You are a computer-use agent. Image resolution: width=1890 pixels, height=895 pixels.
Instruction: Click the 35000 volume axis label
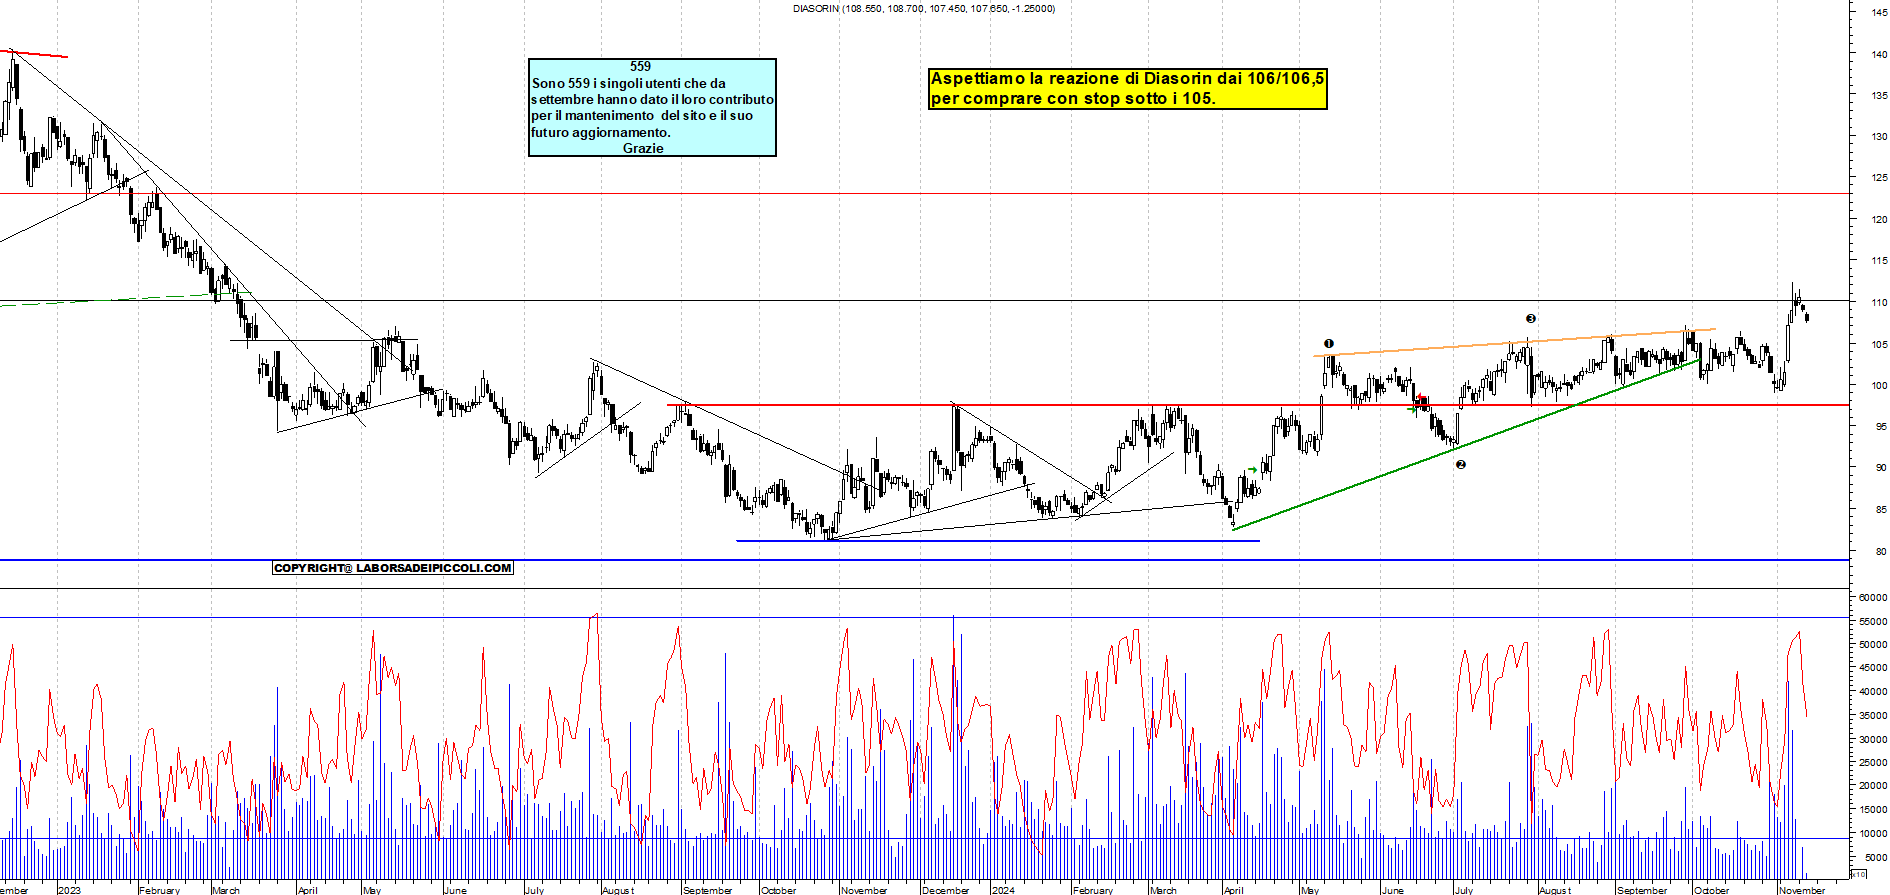tap(1873, 716)
